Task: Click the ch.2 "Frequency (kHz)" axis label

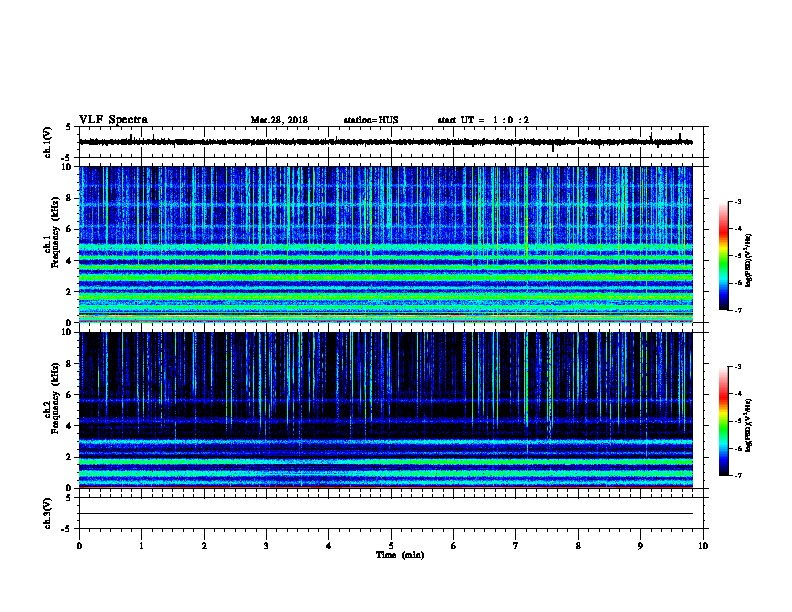Action: (x=55, y=398)
